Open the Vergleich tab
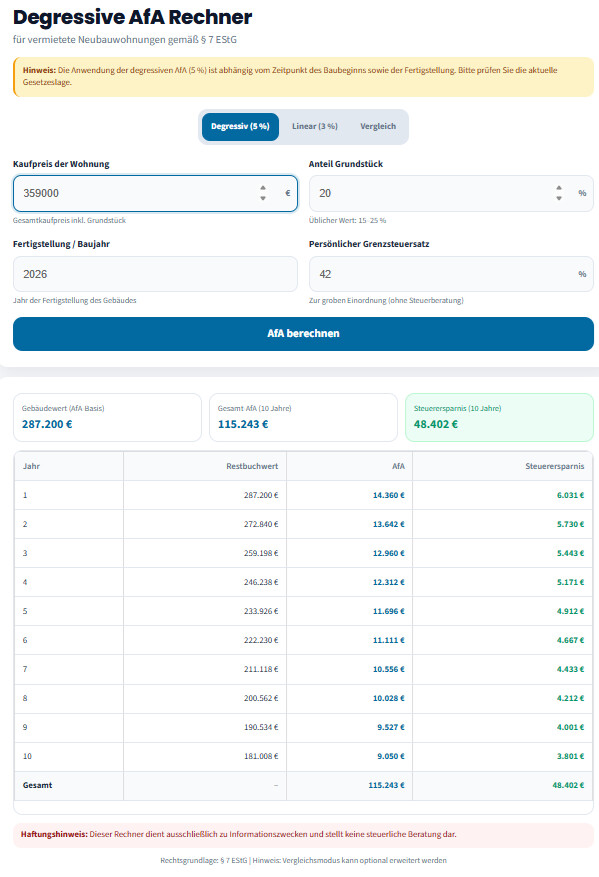 tap(378, 126)
